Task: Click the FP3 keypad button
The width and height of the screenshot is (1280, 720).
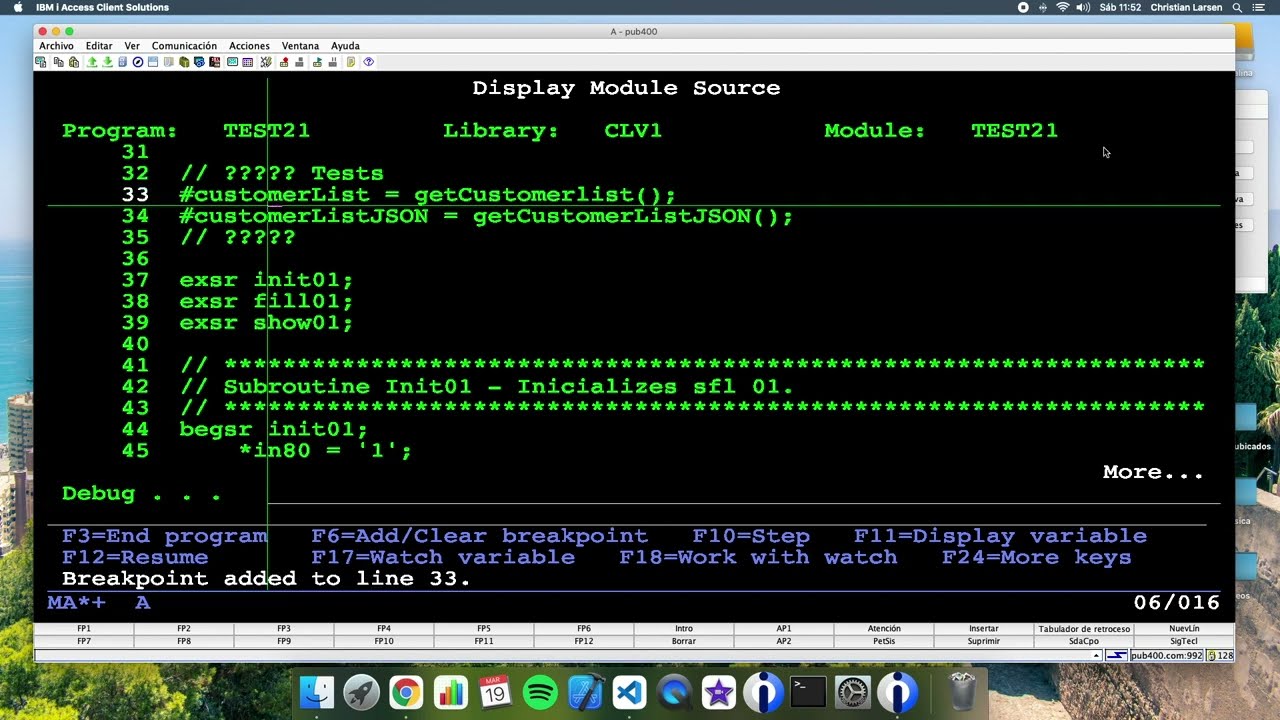Action: click(284, 629)
